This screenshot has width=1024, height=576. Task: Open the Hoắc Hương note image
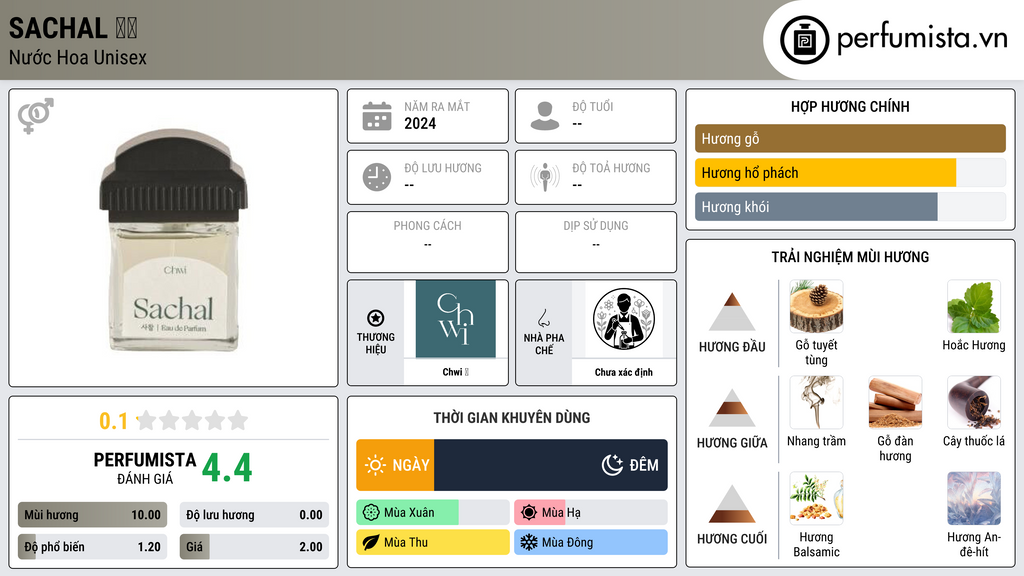coord(974,306)
